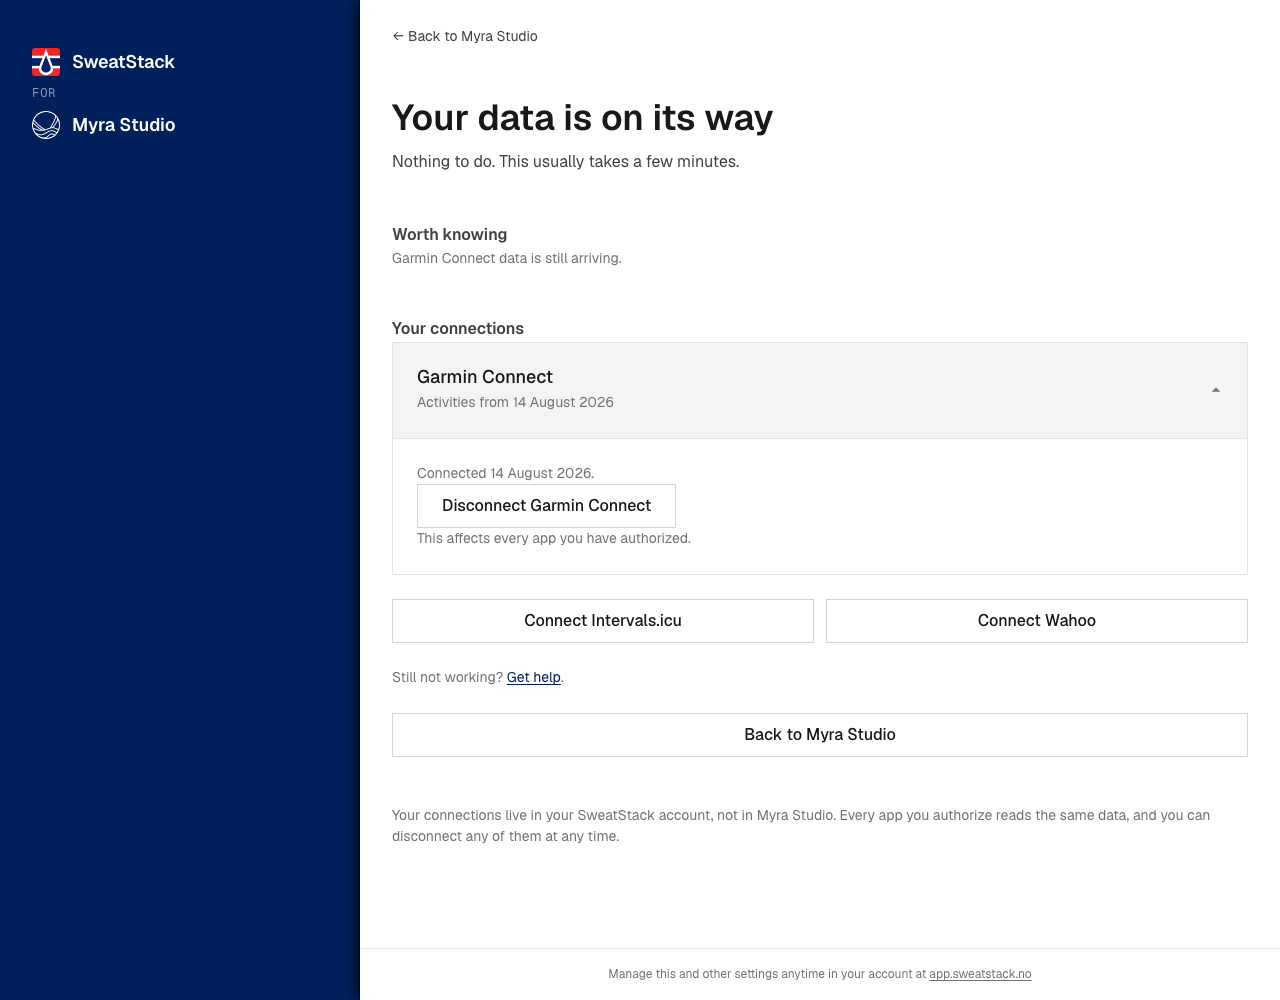Image resolution: width=1280 pixels, height=1000 pixels.
Task: Click the Myra Studio name in sidebar
Action: [124, 125]
